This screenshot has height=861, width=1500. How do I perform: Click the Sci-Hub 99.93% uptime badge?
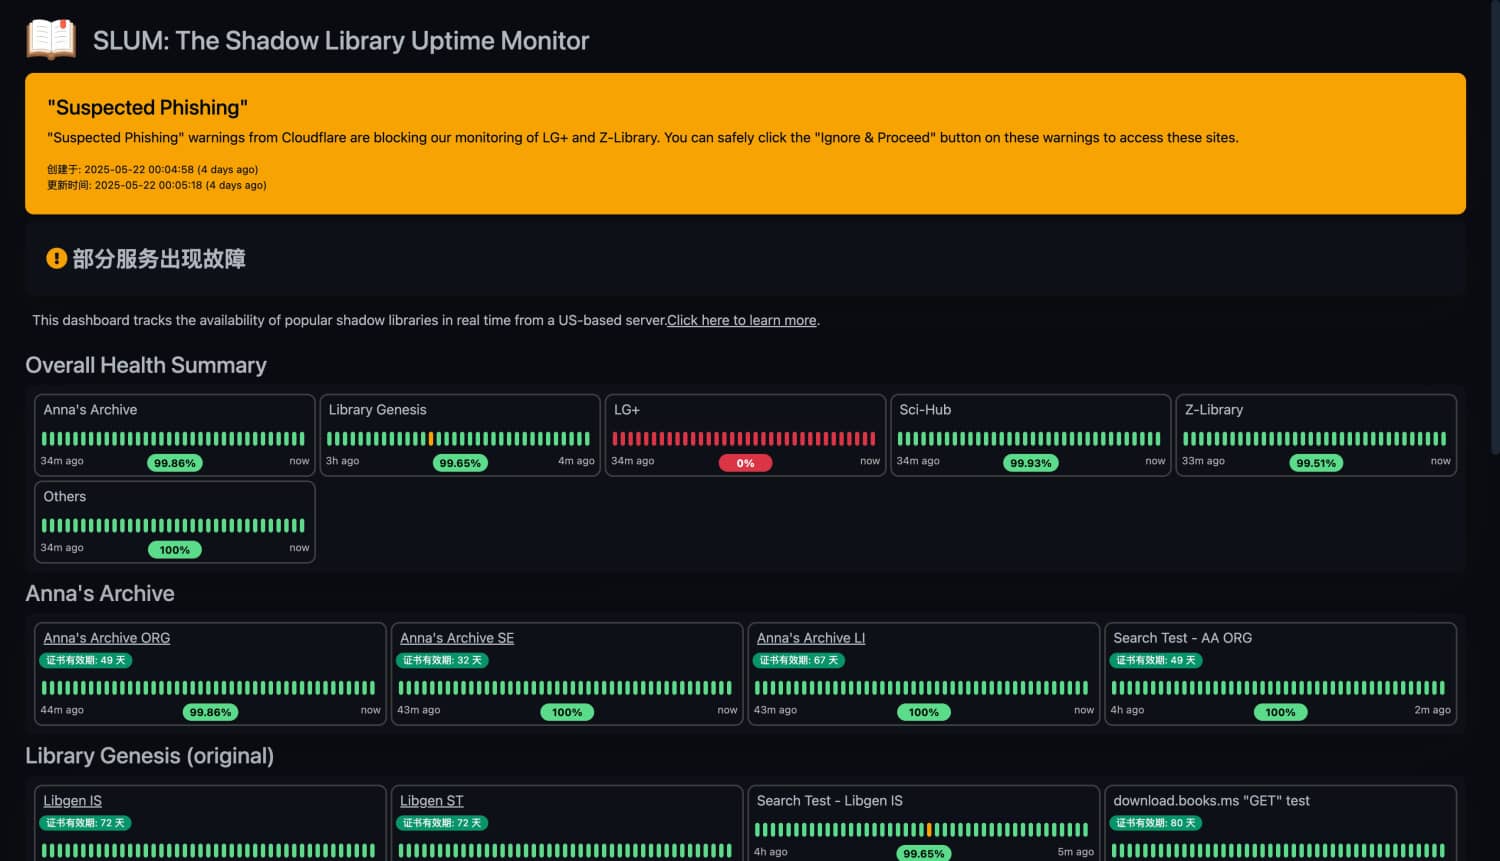click(x=1031, y=463)
